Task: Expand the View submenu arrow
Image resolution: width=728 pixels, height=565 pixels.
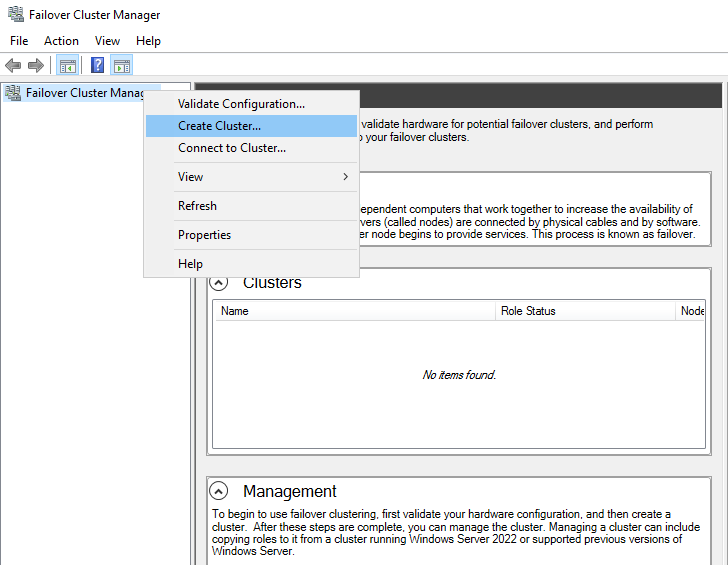Action: [x=345, y=176]
